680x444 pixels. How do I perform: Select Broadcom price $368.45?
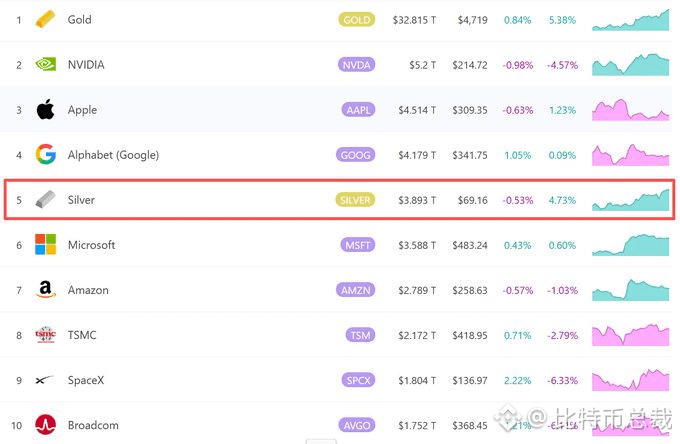pyautogui.click(x=470, y=426)
